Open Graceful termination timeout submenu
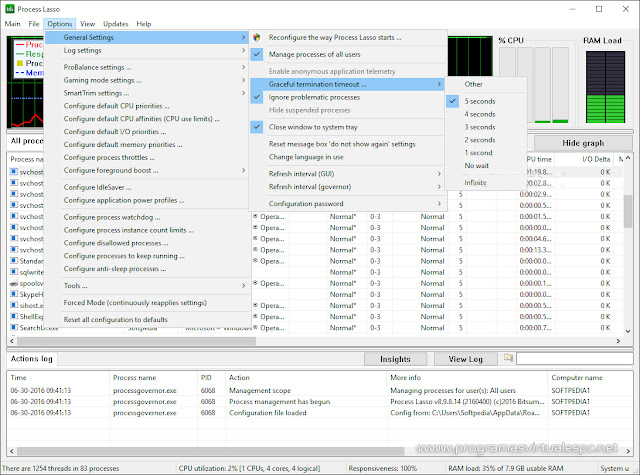This screenshot has height=475, width=640. point(347,84)
